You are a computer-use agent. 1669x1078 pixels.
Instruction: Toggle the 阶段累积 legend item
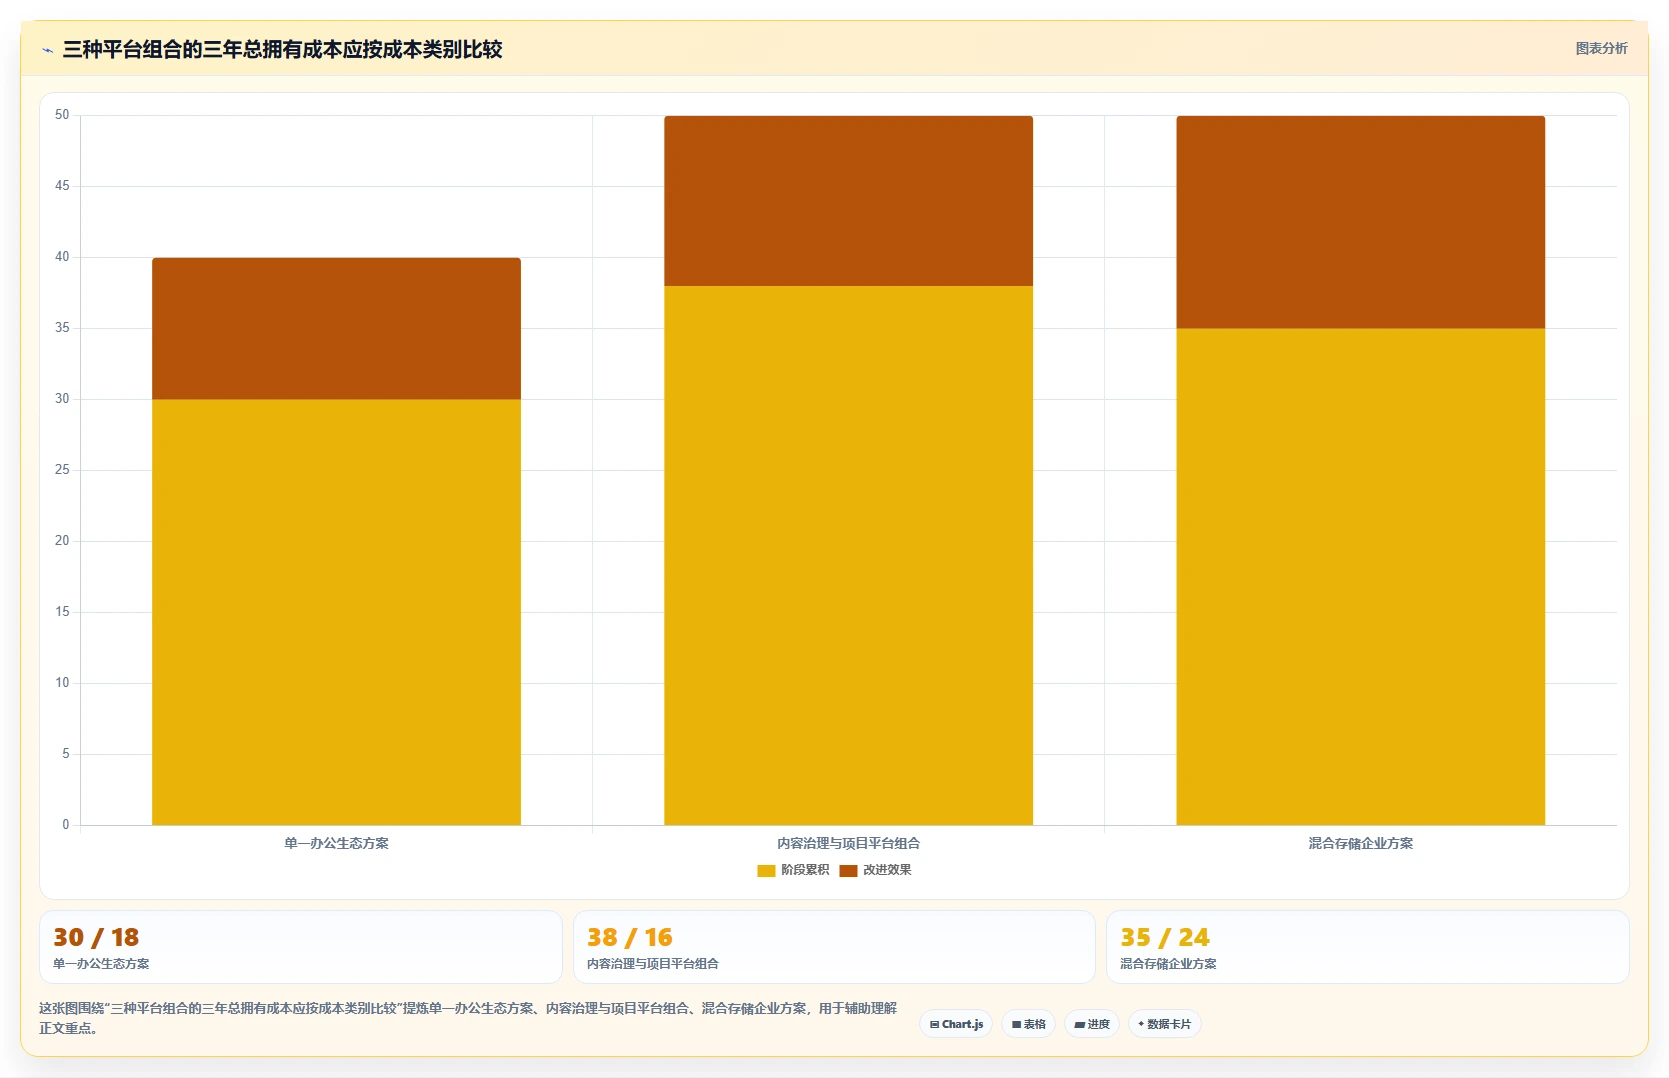click(793, 870)
